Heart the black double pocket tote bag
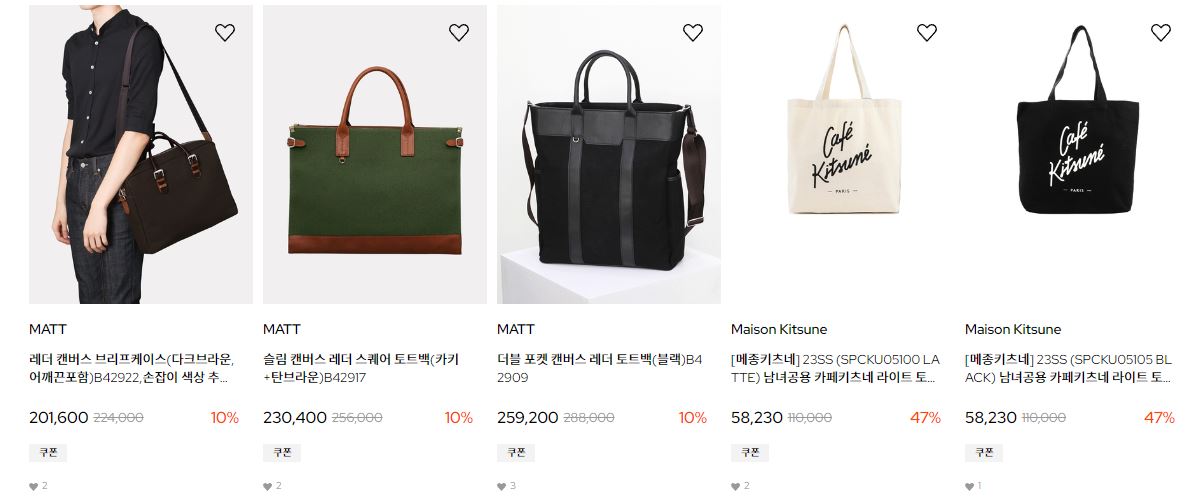 tap(693, 32)
